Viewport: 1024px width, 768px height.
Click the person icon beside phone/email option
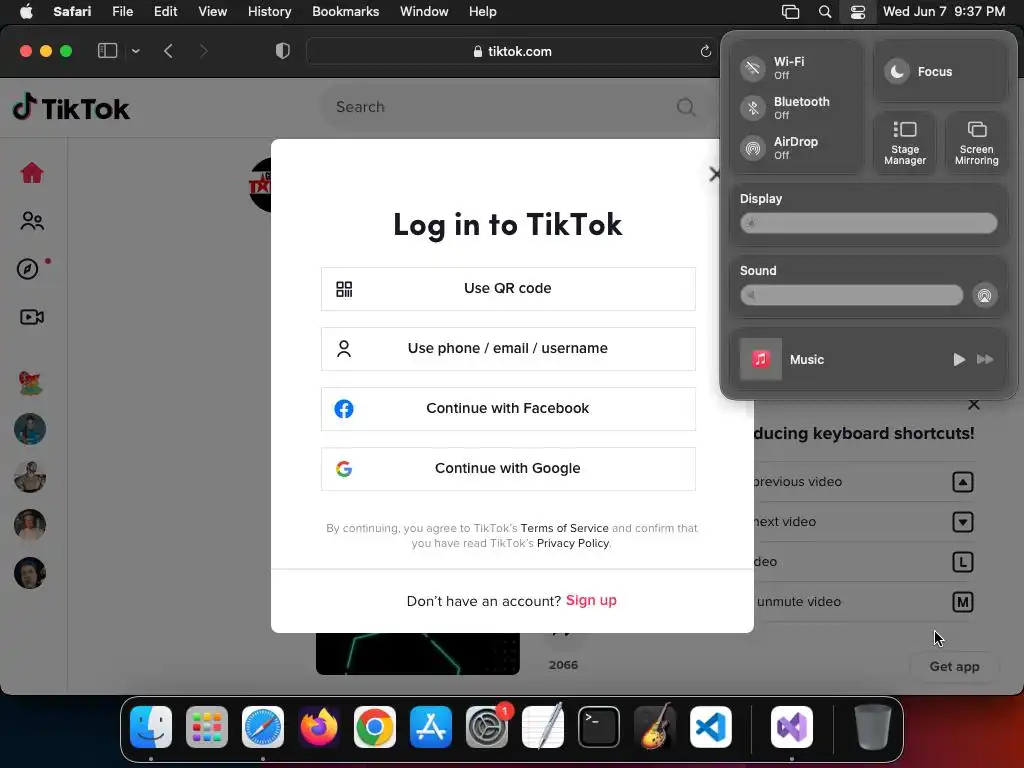point(344,349)
